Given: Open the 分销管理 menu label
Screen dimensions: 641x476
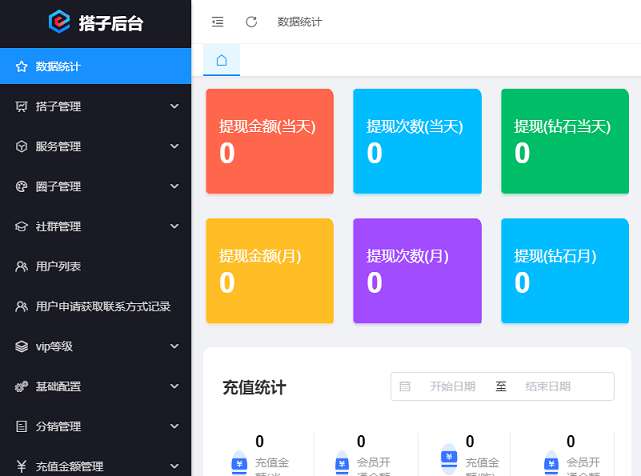Looking at the screenshot, I should pyautogui.click(x=58, y=426).
